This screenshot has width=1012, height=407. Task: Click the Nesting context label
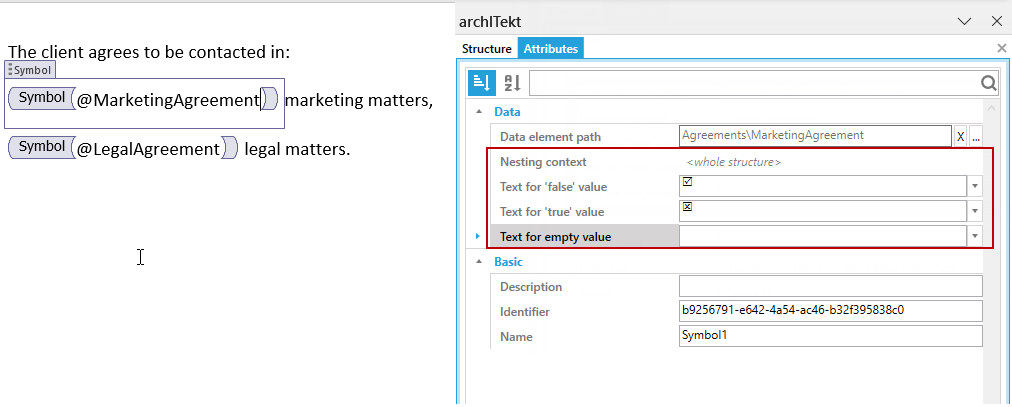coord(543,162)
